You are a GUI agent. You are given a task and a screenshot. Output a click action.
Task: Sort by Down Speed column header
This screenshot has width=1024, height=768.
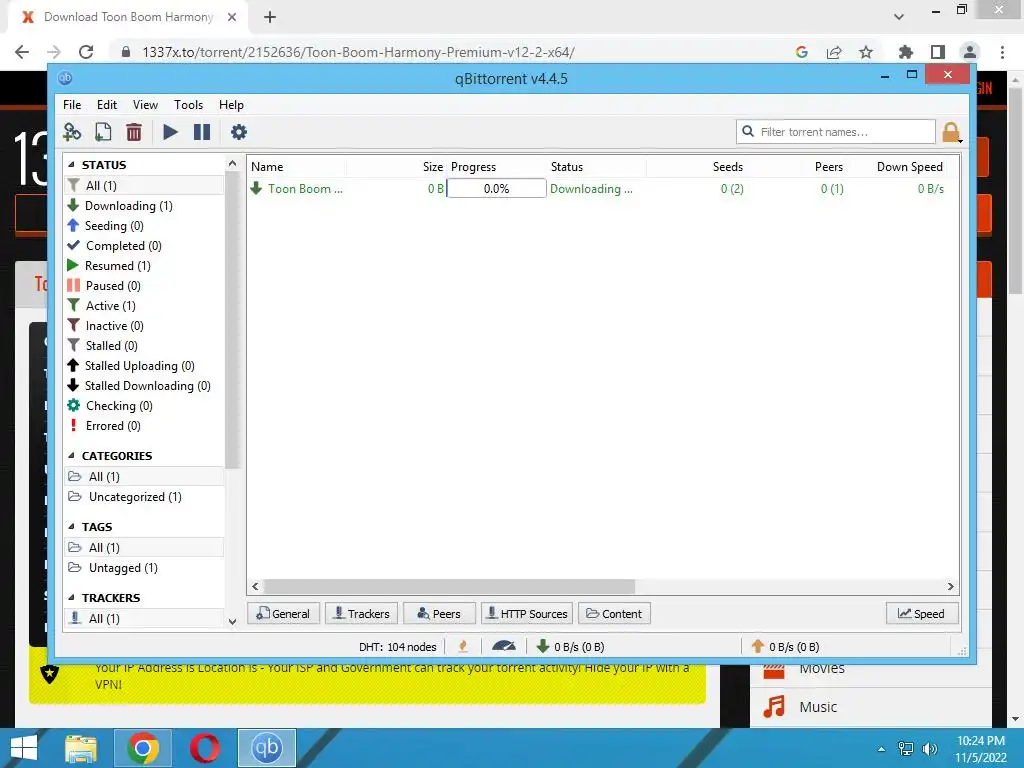tap(896, 167)
